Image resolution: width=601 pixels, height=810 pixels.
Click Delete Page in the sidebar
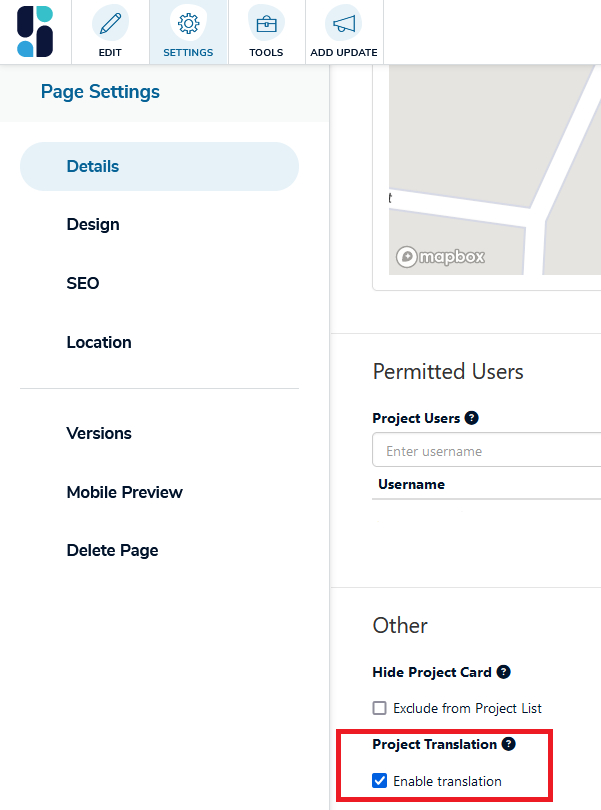tap(112, 550)
